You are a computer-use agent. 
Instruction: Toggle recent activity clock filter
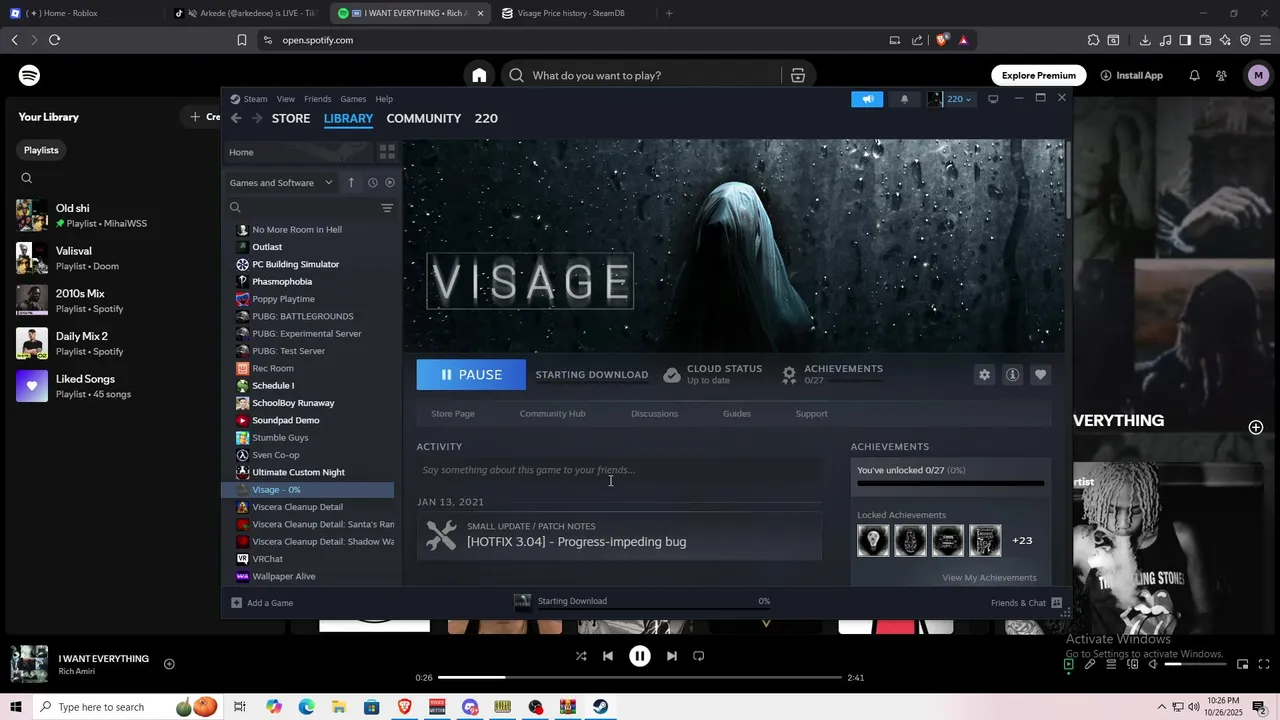pyautogui.click(x=372, y=183)
